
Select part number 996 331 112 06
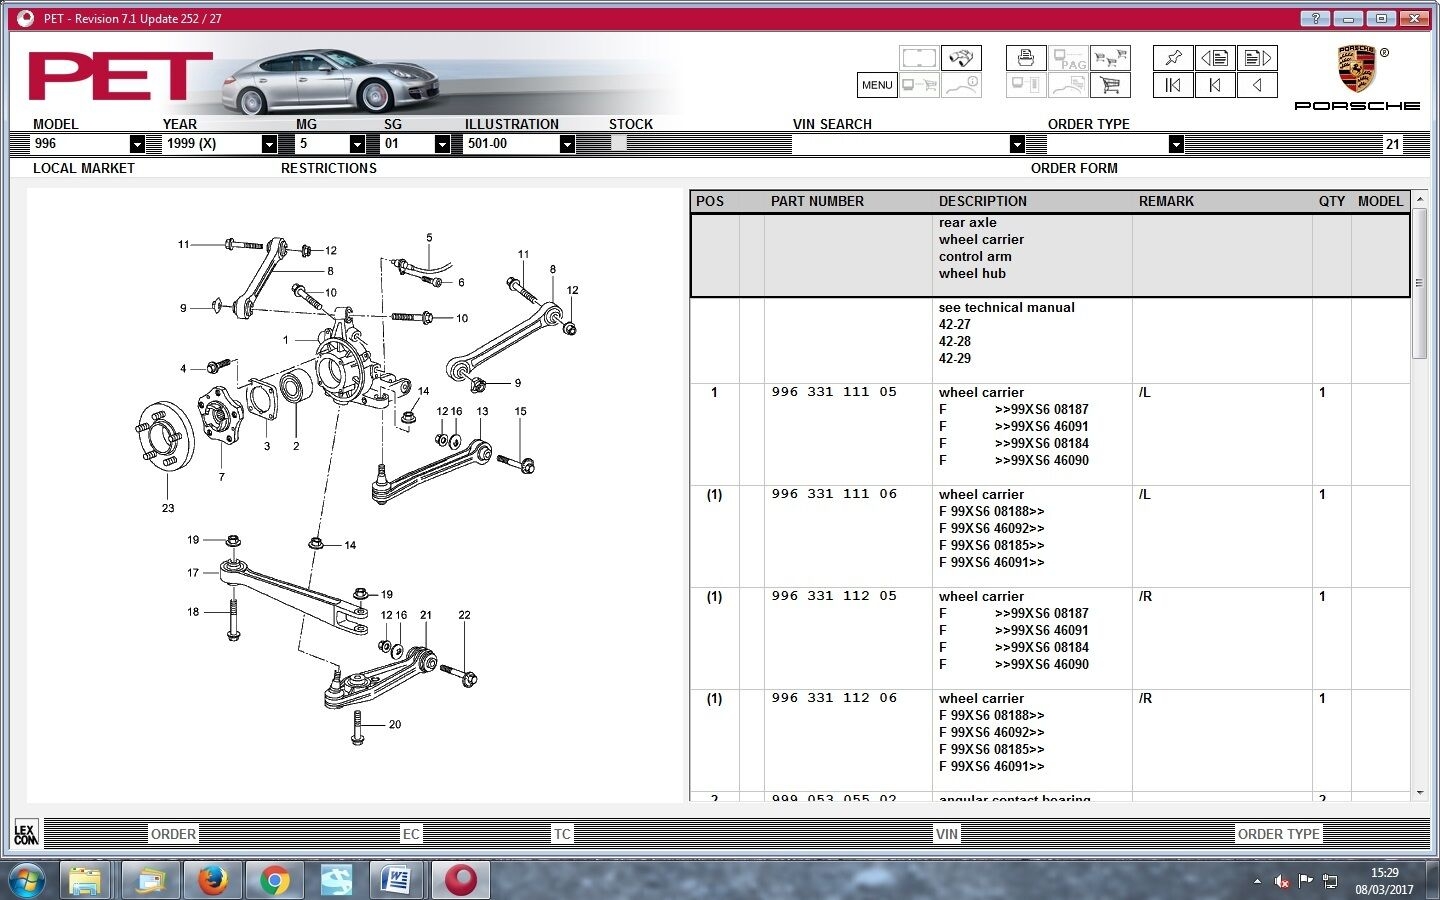834,698
